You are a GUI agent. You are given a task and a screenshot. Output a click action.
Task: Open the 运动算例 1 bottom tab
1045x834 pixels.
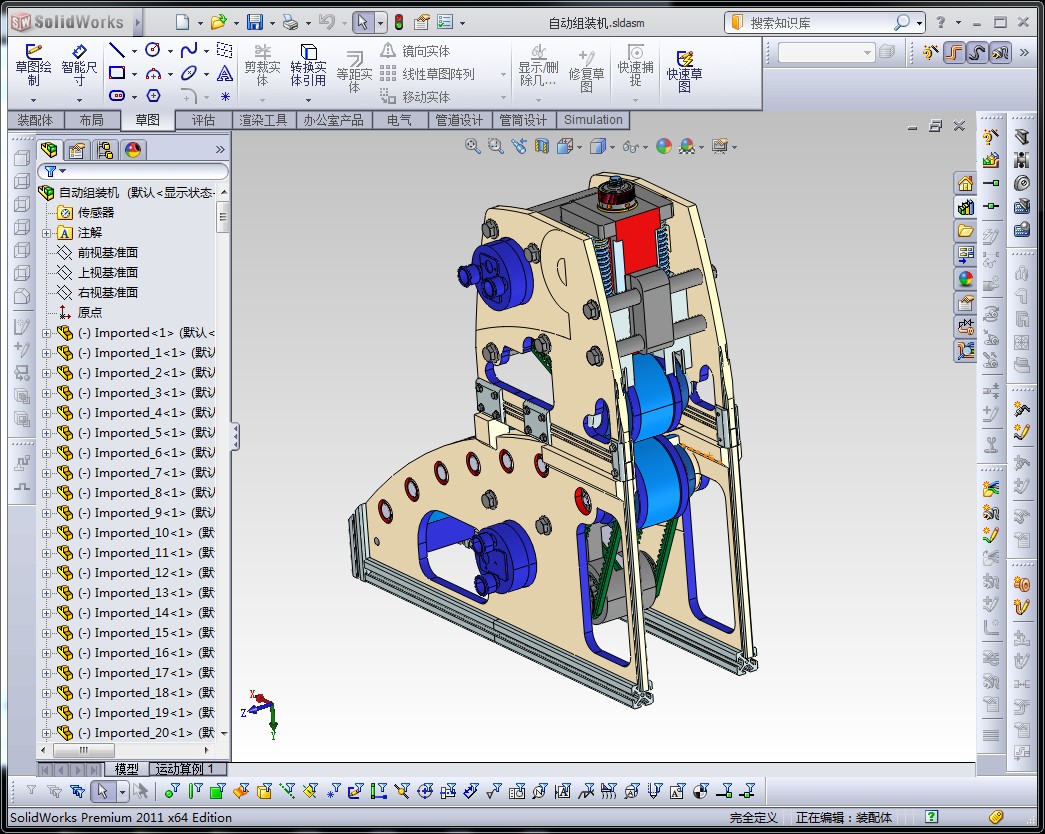point(188,769)
